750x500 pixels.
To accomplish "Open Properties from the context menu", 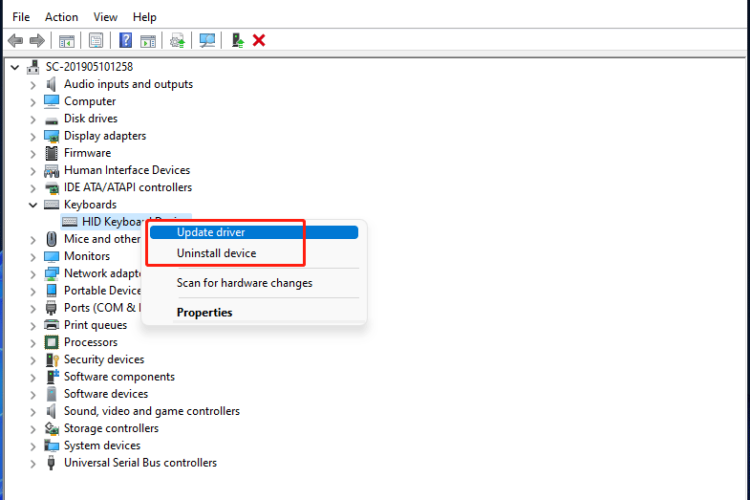I will [204, 313].
